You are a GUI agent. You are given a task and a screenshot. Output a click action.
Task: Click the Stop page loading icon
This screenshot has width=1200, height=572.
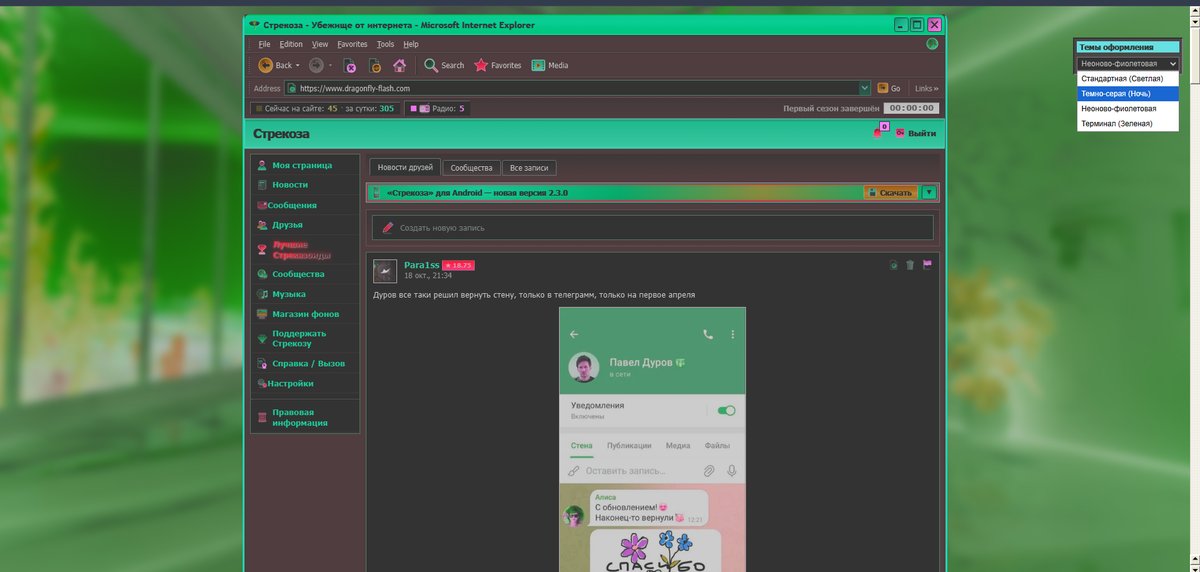pyautogui.click(x=350, y=66)
